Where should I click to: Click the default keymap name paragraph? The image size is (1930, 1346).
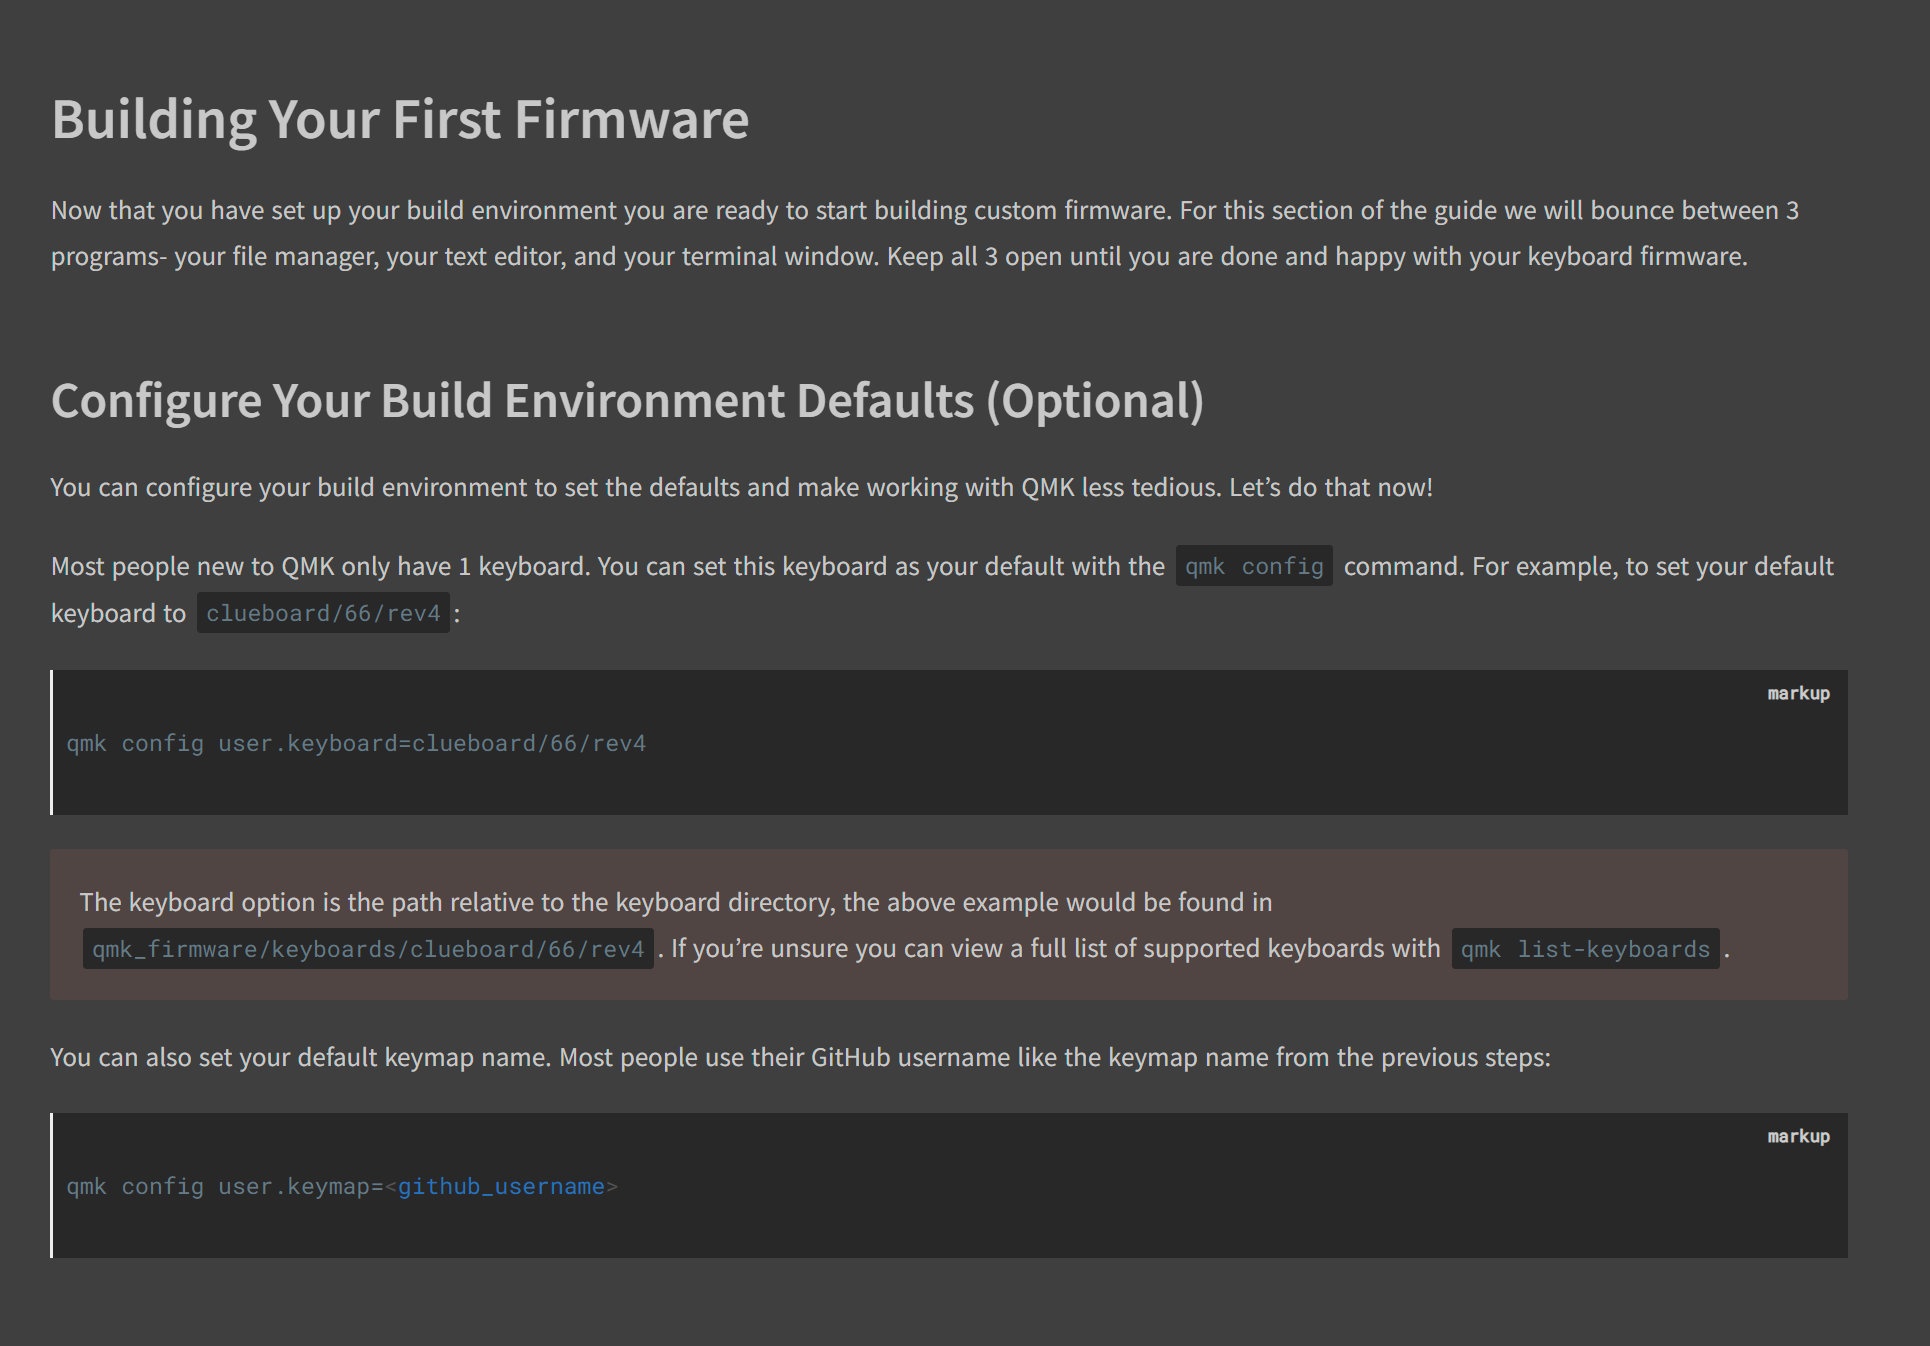point(800,1058)
